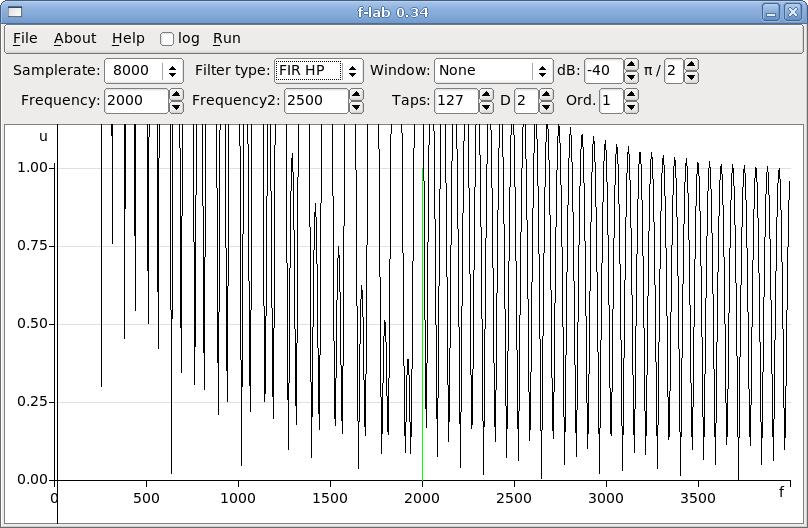Screen dimensions: 808x528
Task: Increase the Ord. value
Action: (631, 95)
